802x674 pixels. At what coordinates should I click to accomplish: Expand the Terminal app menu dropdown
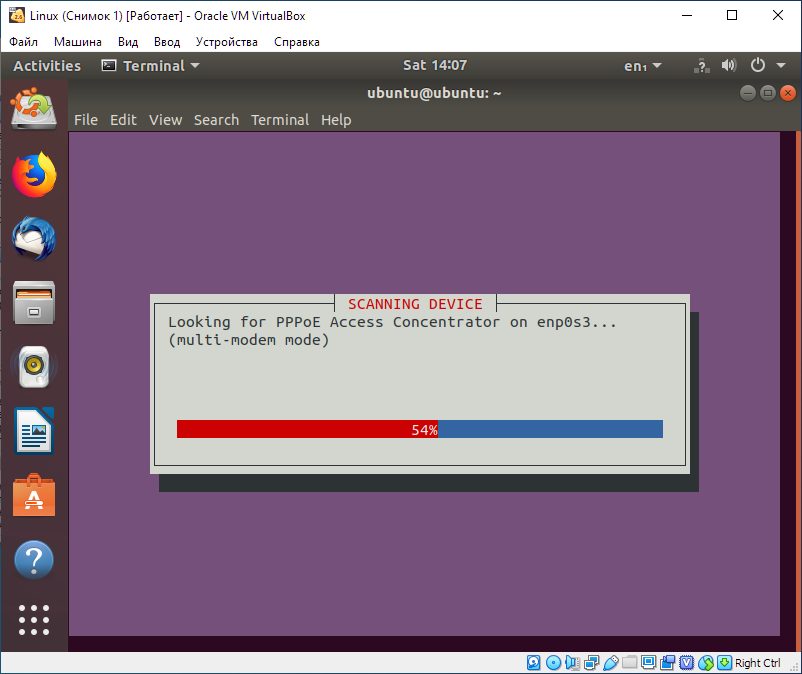(151, 66)
